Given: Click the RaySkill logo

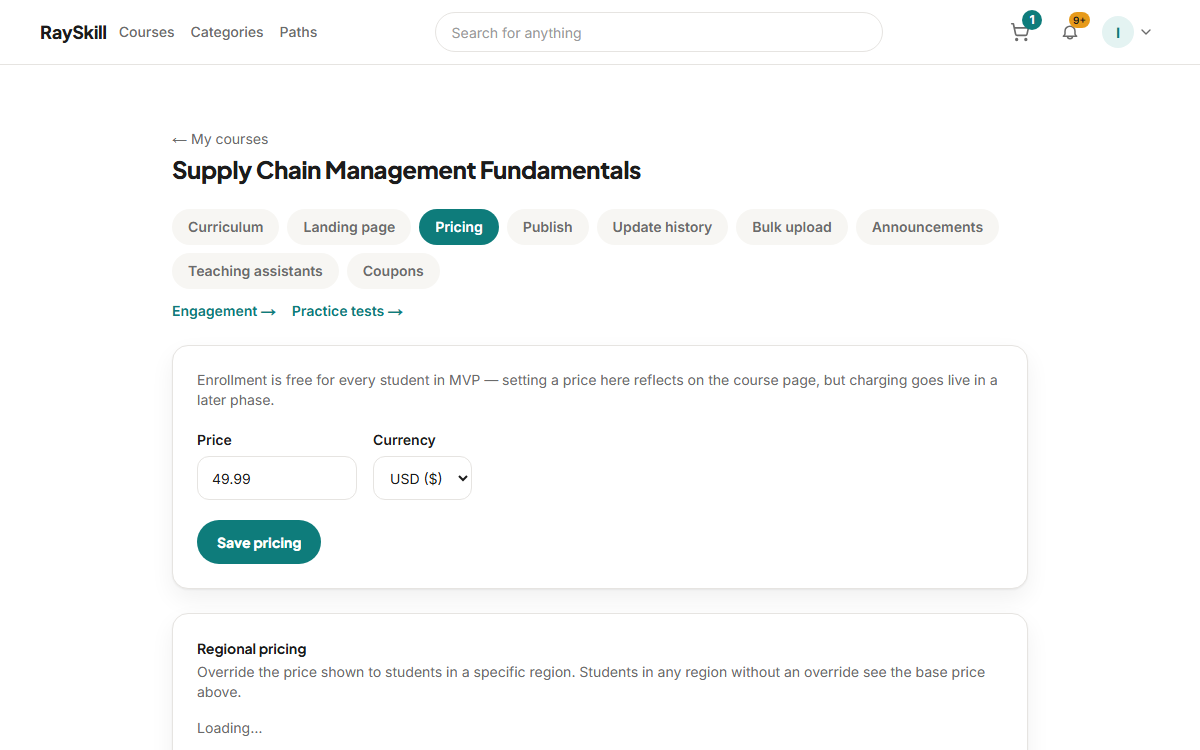Looking at the screenshot, I should click(73, 32).
